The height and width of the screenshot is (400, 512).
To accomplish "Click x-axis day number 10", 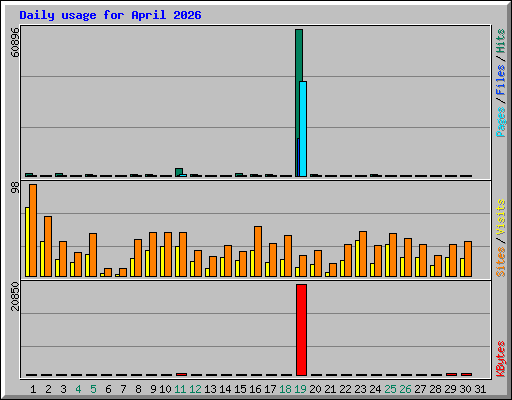I will 165,389.
